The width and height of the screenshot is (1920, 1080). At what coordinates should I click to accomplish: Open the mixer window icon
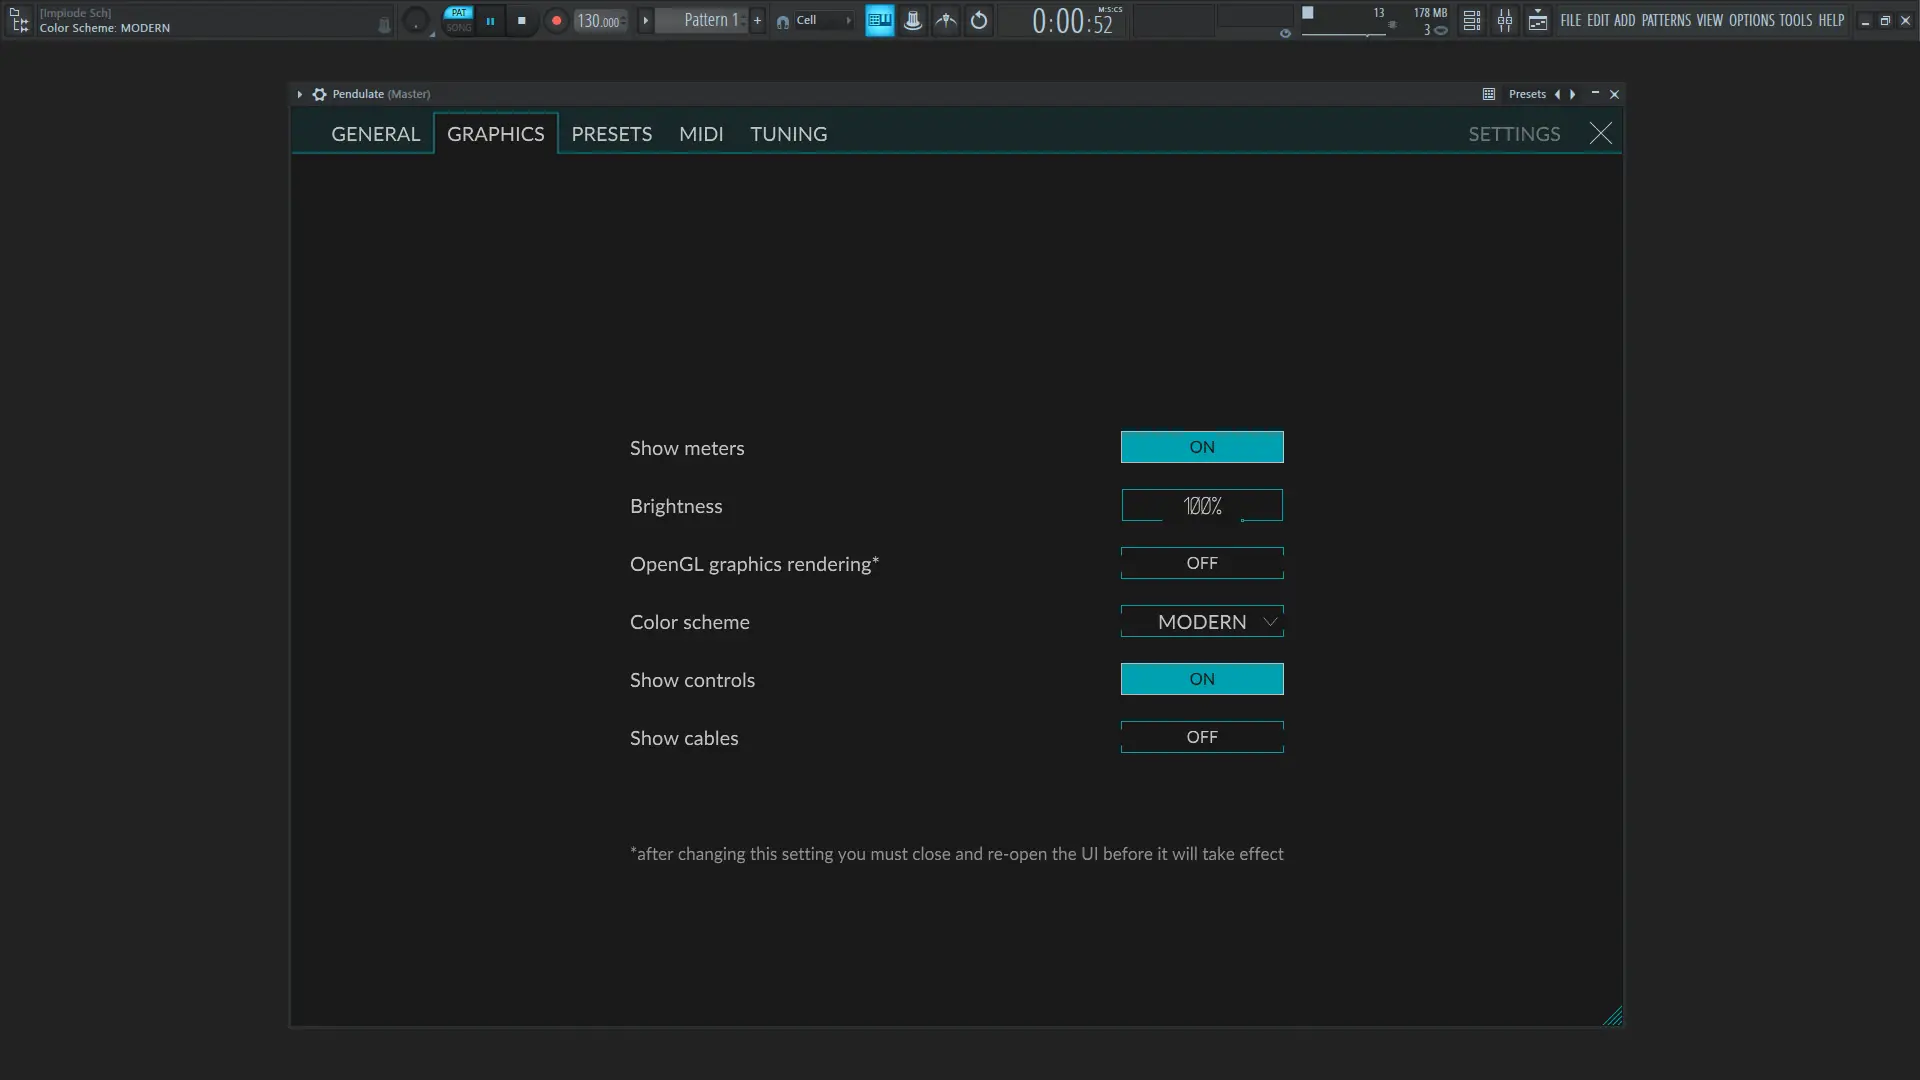1504,20
